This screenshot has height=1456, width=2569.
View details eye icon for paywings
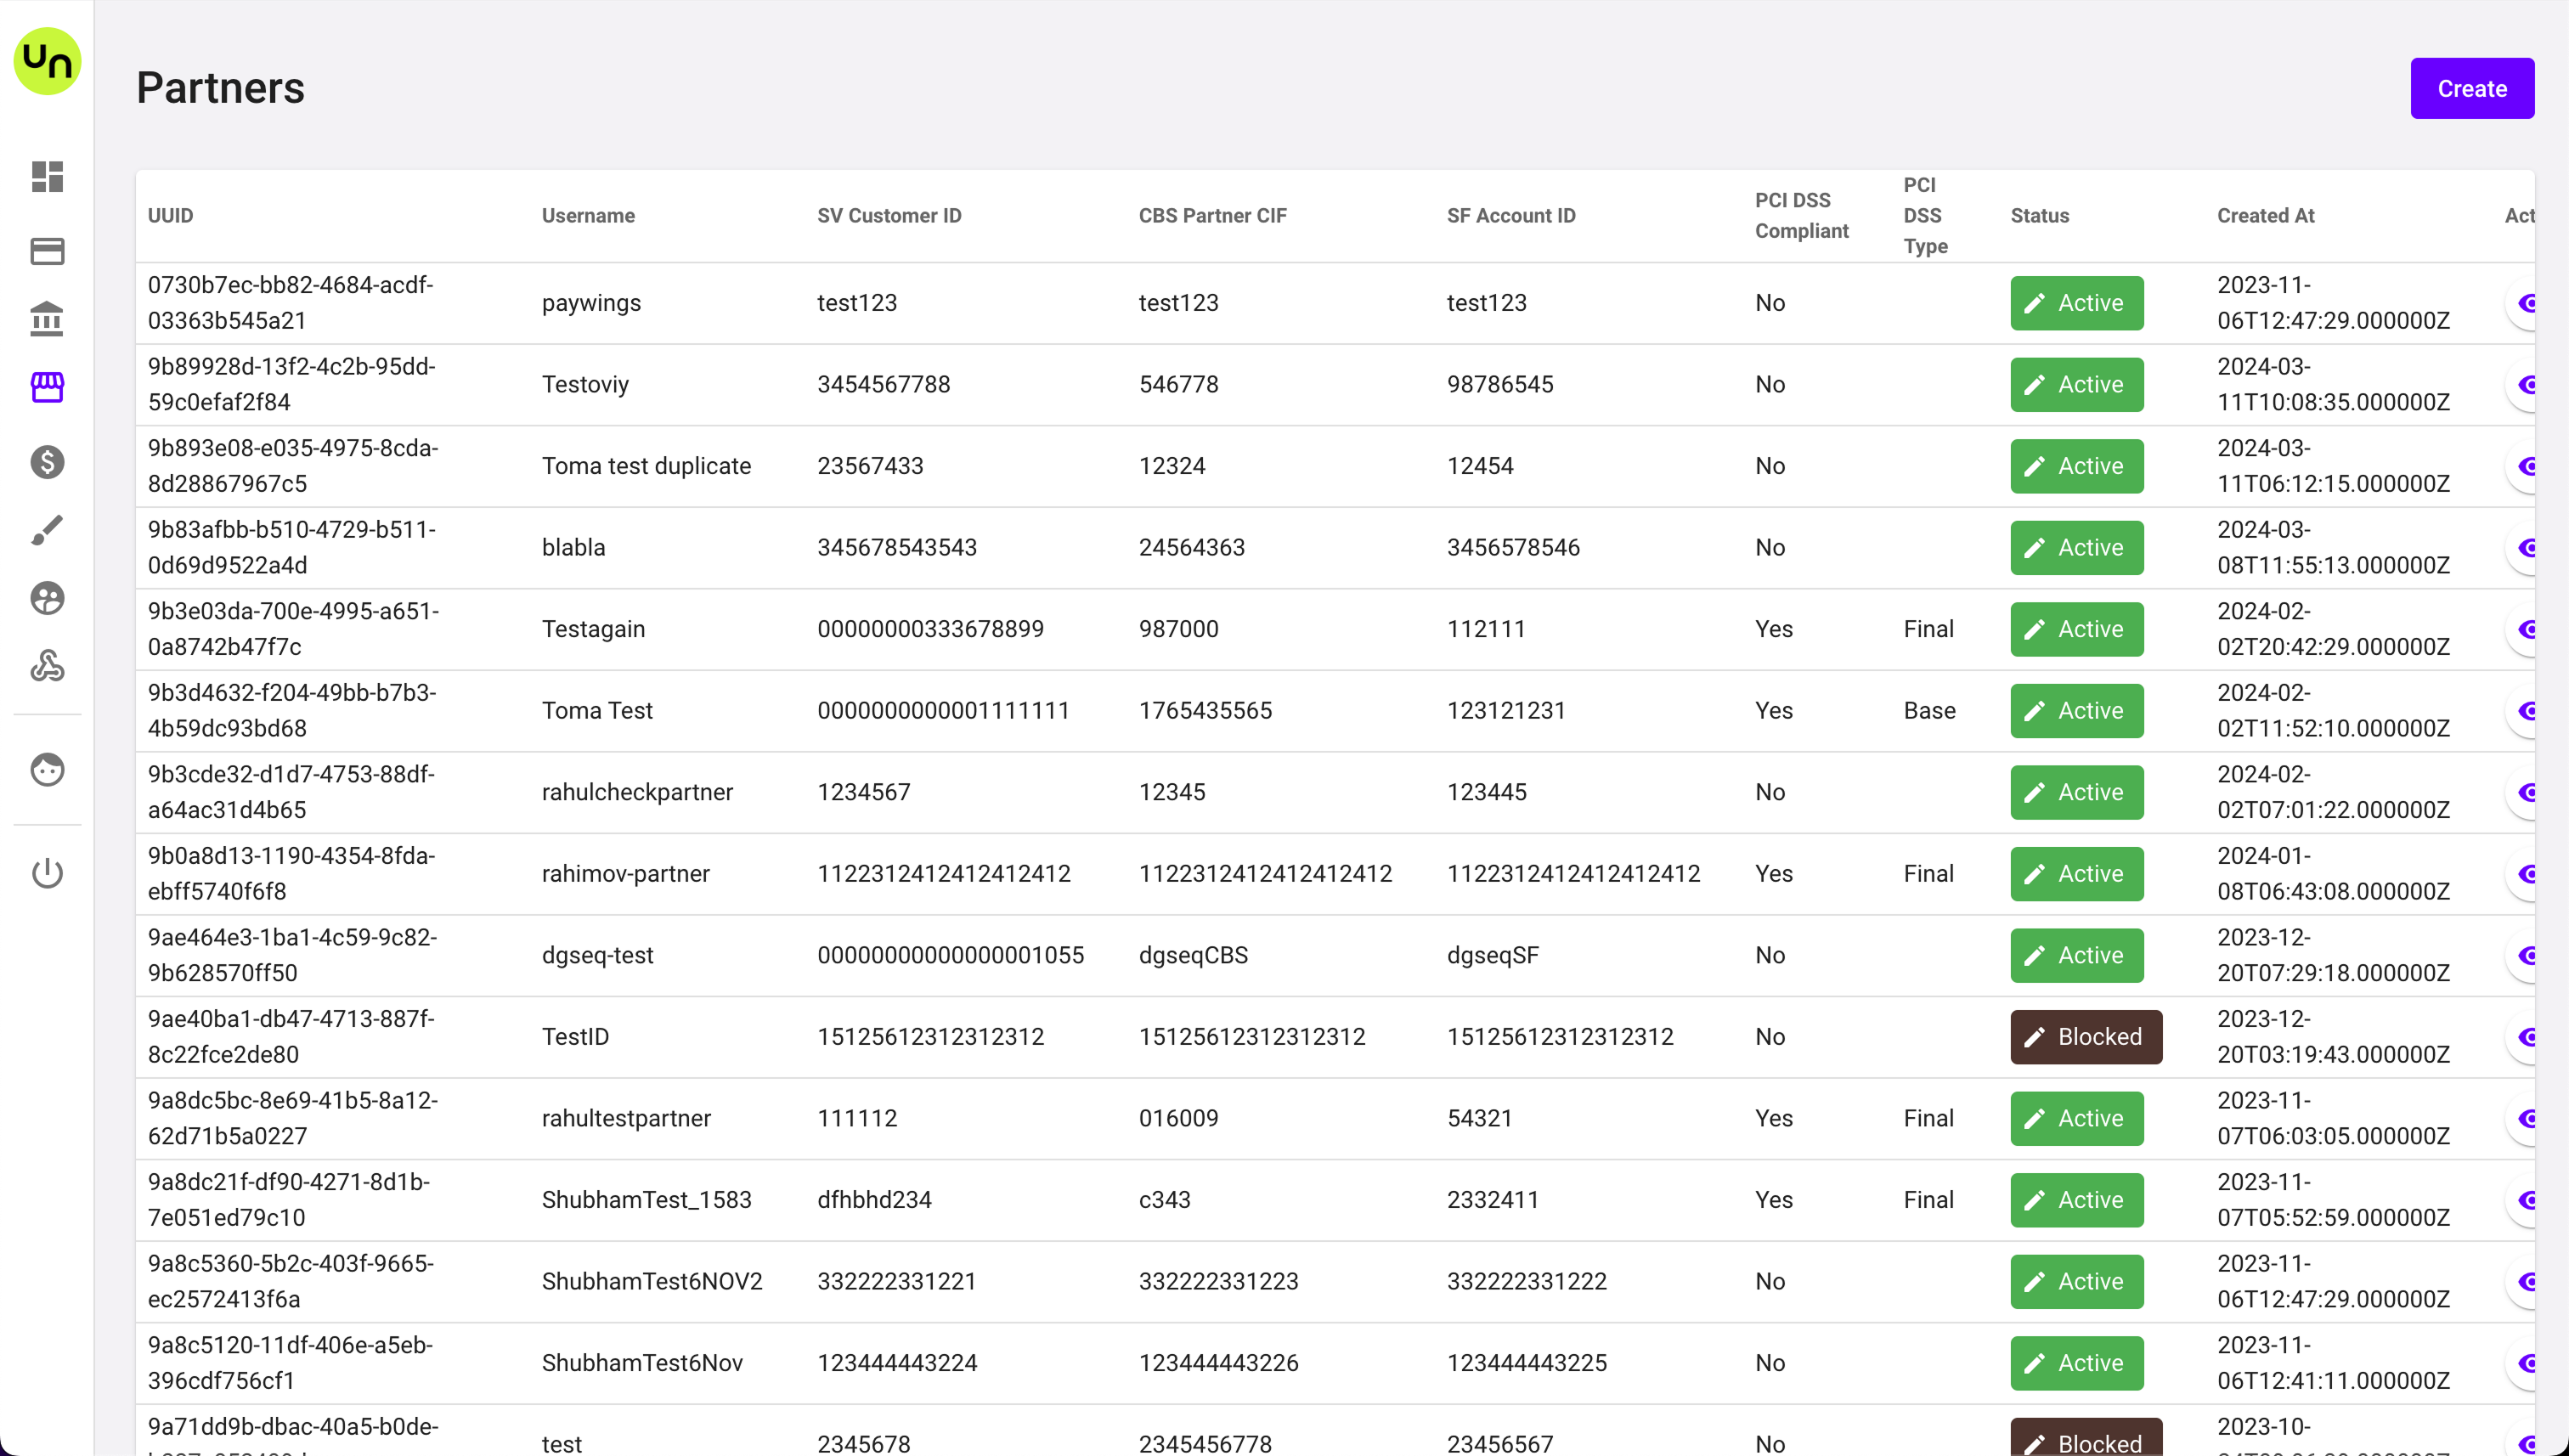click(2524, 303)
